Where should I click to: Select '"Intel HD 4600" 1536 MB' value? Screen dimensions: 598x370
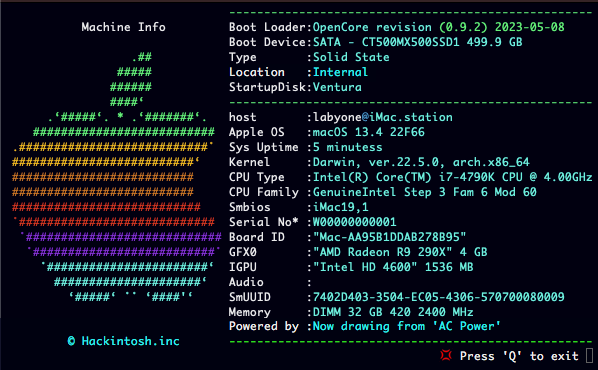[393, 267]
